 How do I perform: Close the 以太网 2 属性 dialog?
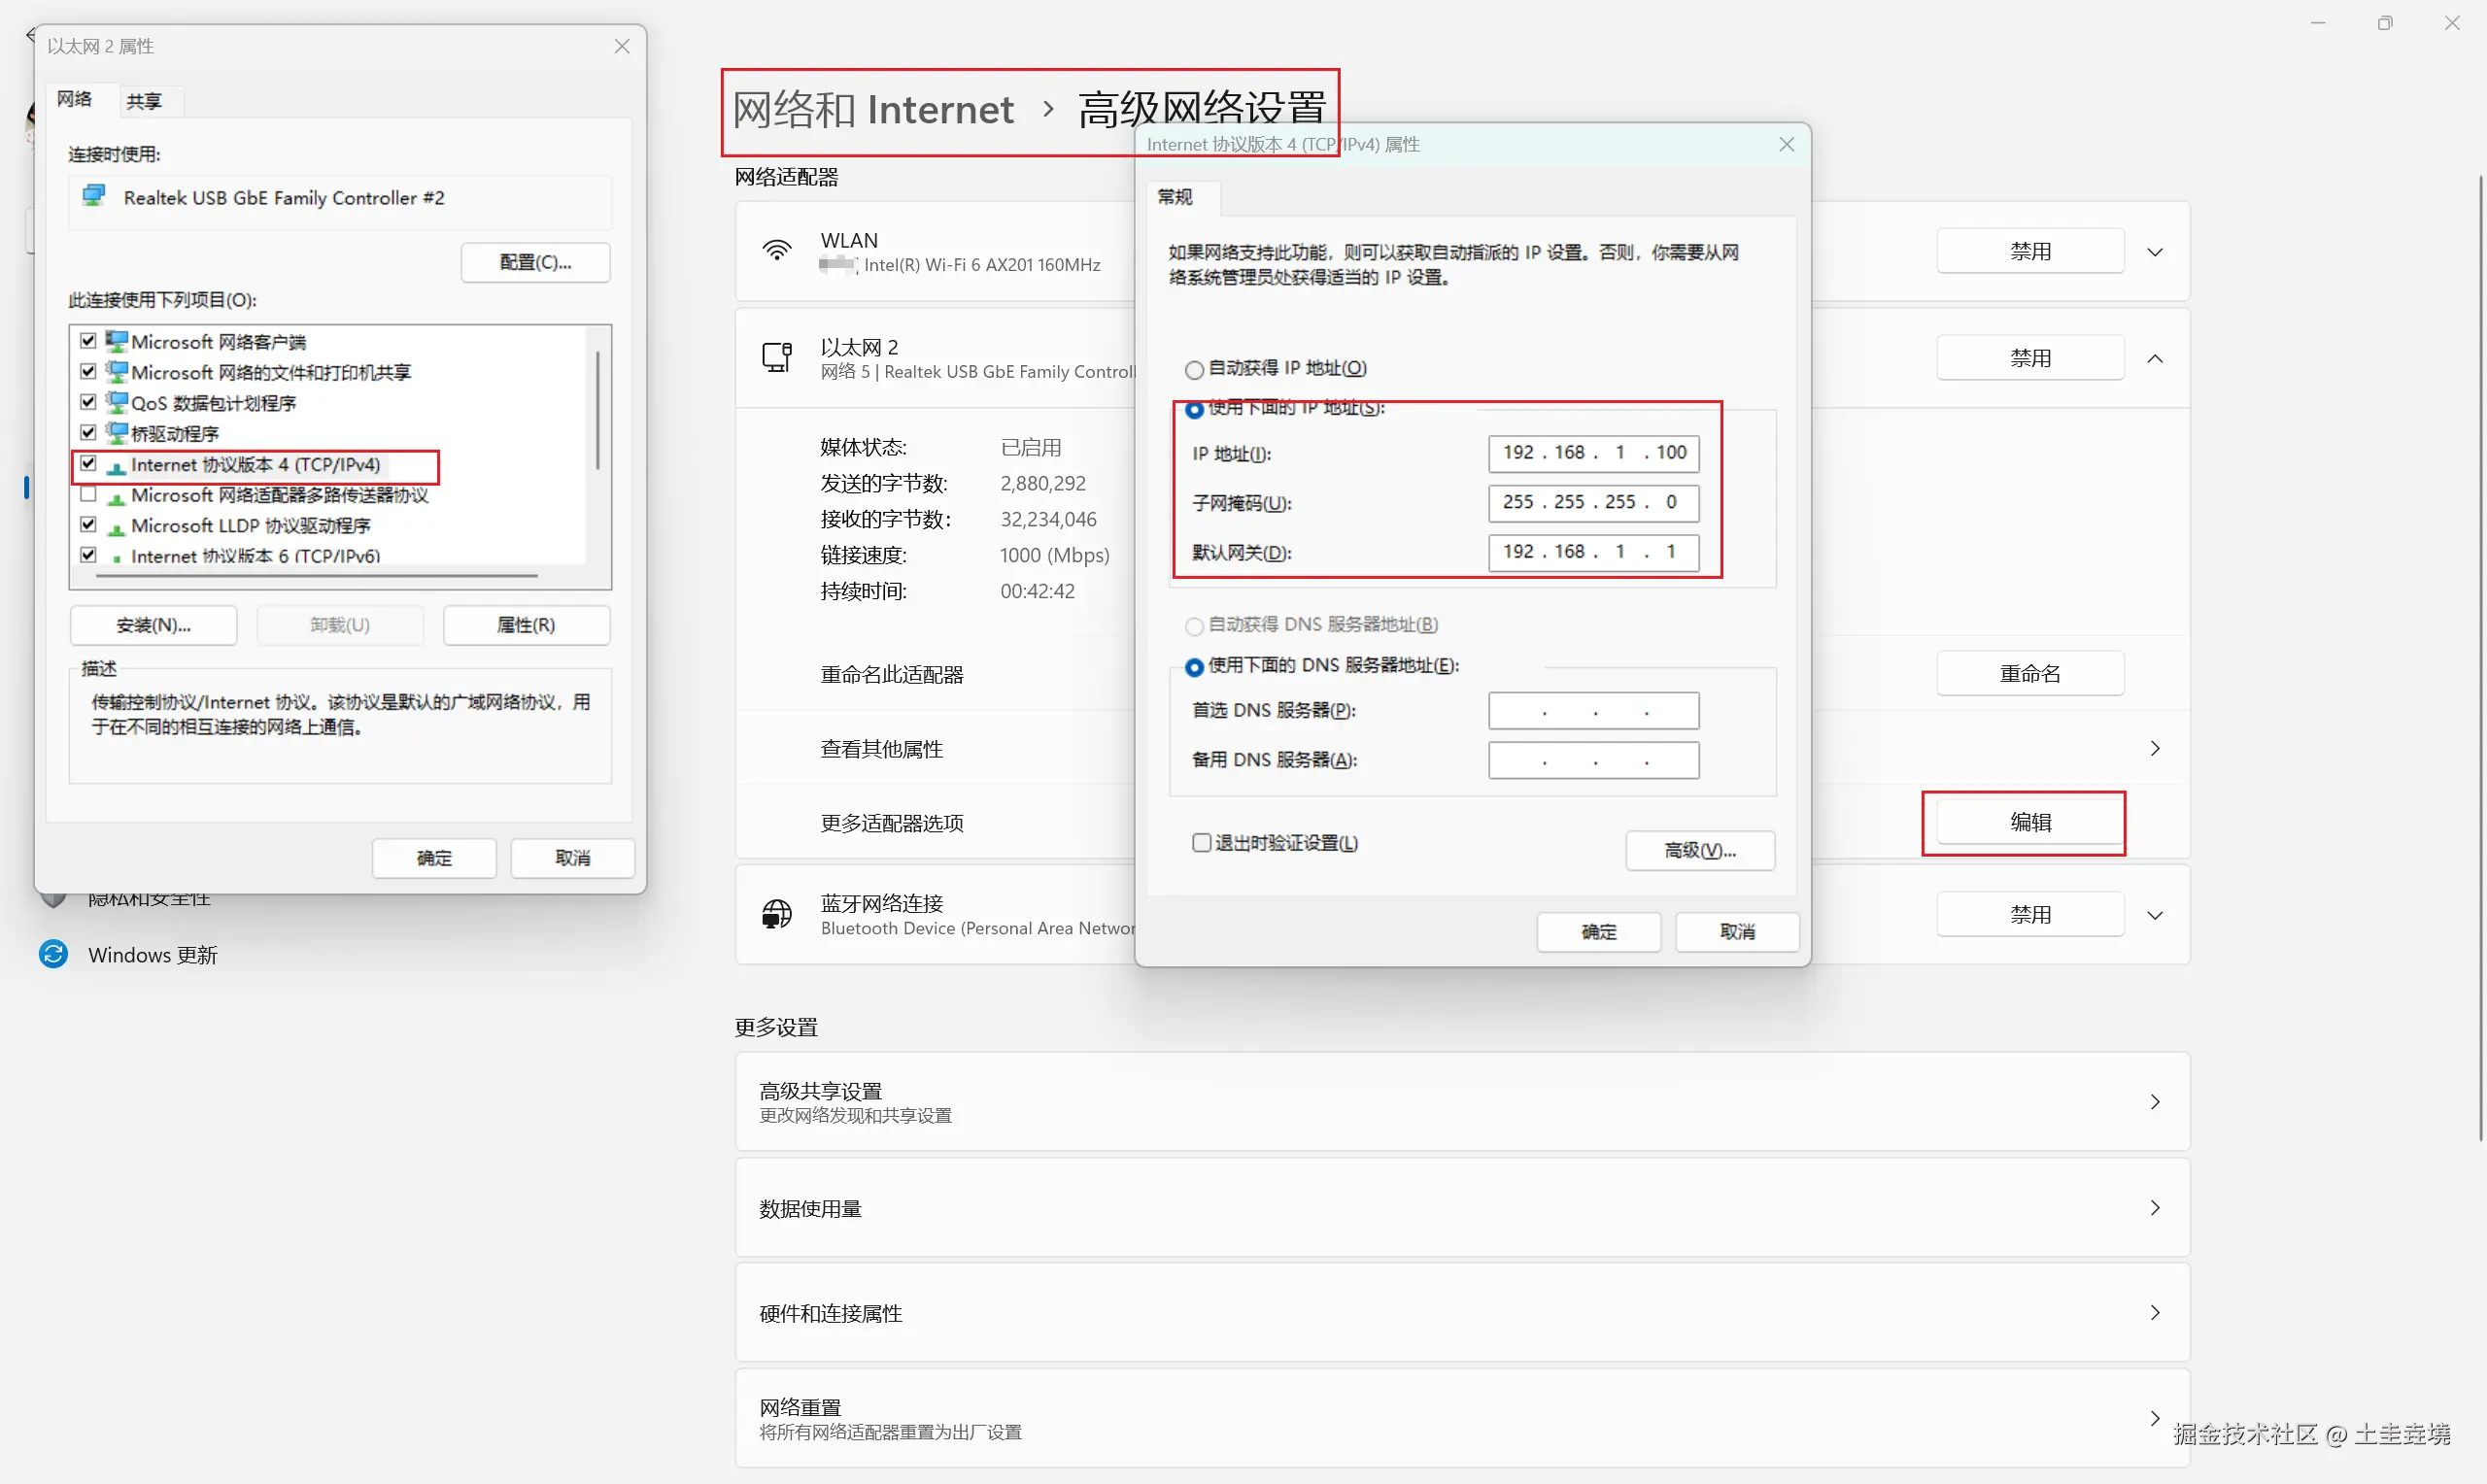coord(622,47)
